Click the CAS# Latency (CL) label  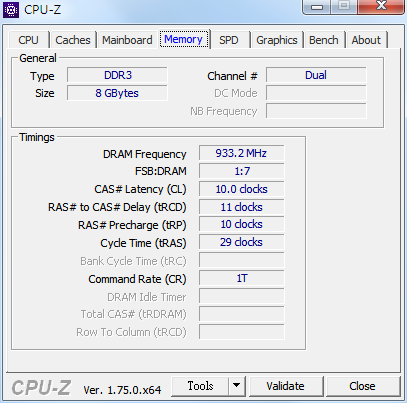[x=140, y=189]
